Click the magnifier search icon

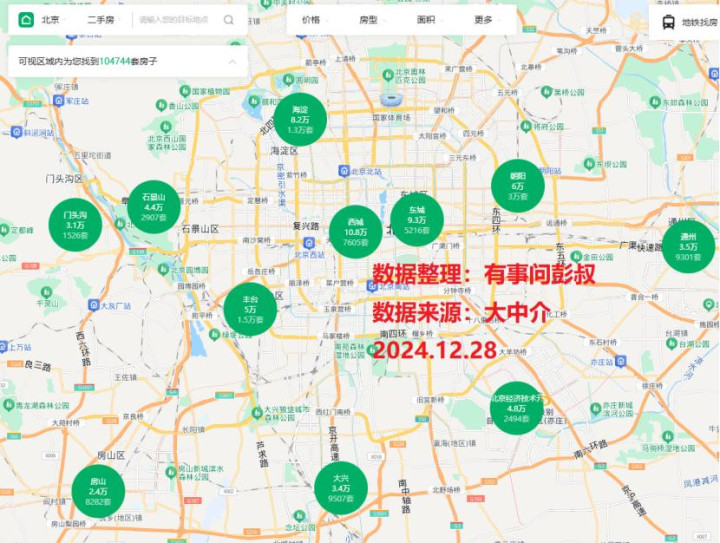point(228,20)
